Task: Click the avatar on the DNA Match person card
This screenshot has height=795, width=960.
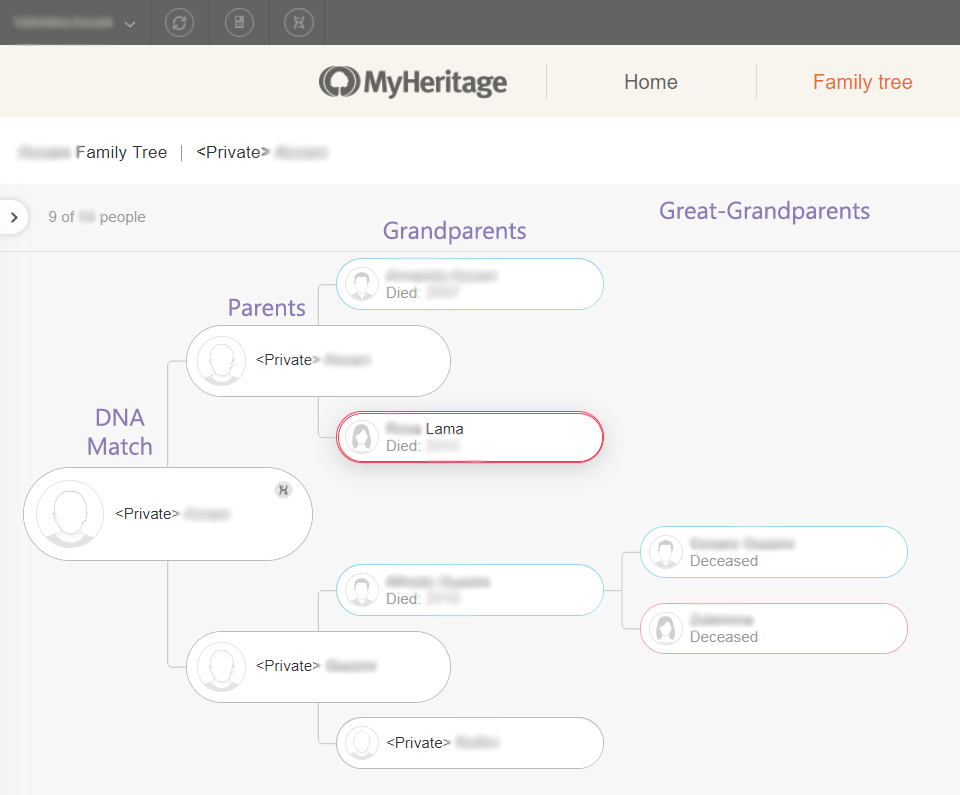Action: (x=69, y=514)
